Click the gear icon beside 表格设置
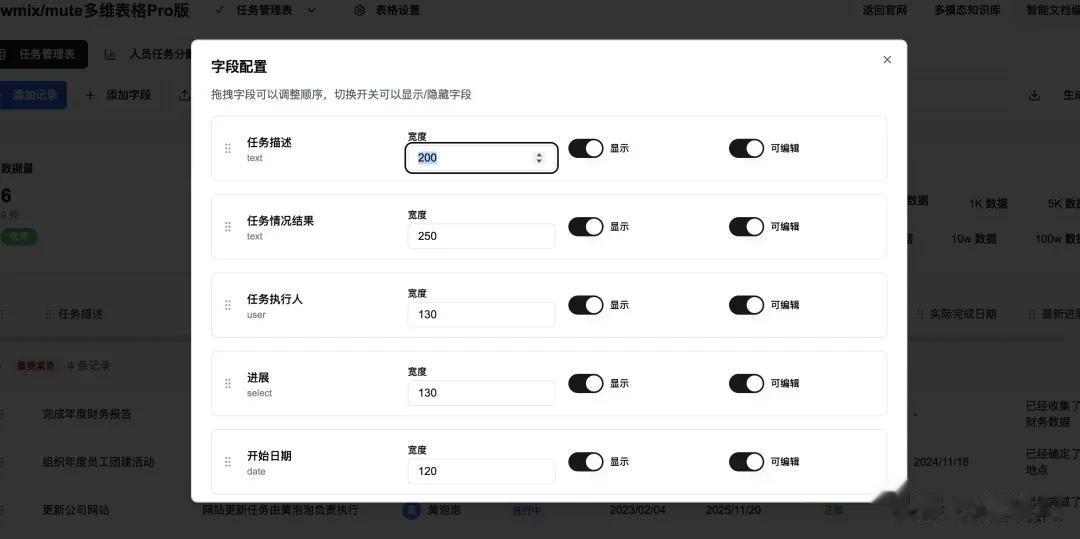1080x539 pixels. [360, 10]
